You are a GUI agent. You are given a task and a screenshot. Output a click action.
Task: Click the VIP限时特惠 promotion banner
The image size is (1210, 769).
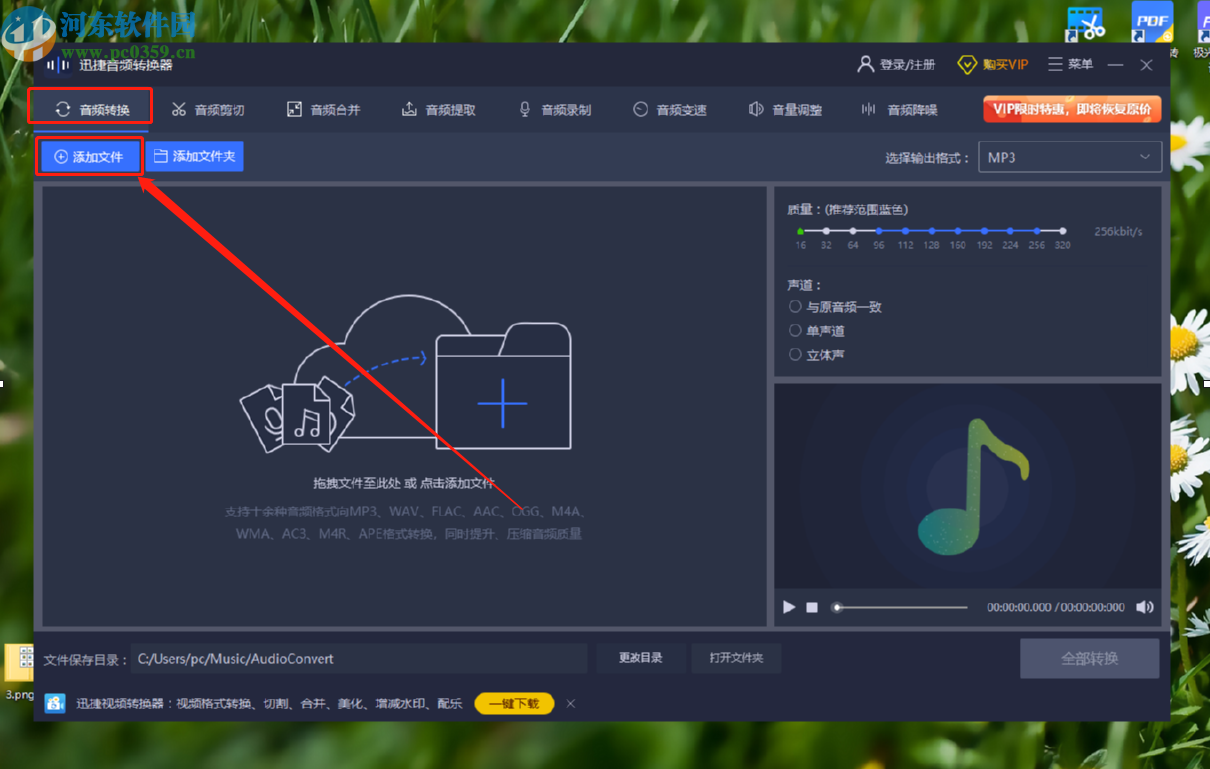point(1072,109)
